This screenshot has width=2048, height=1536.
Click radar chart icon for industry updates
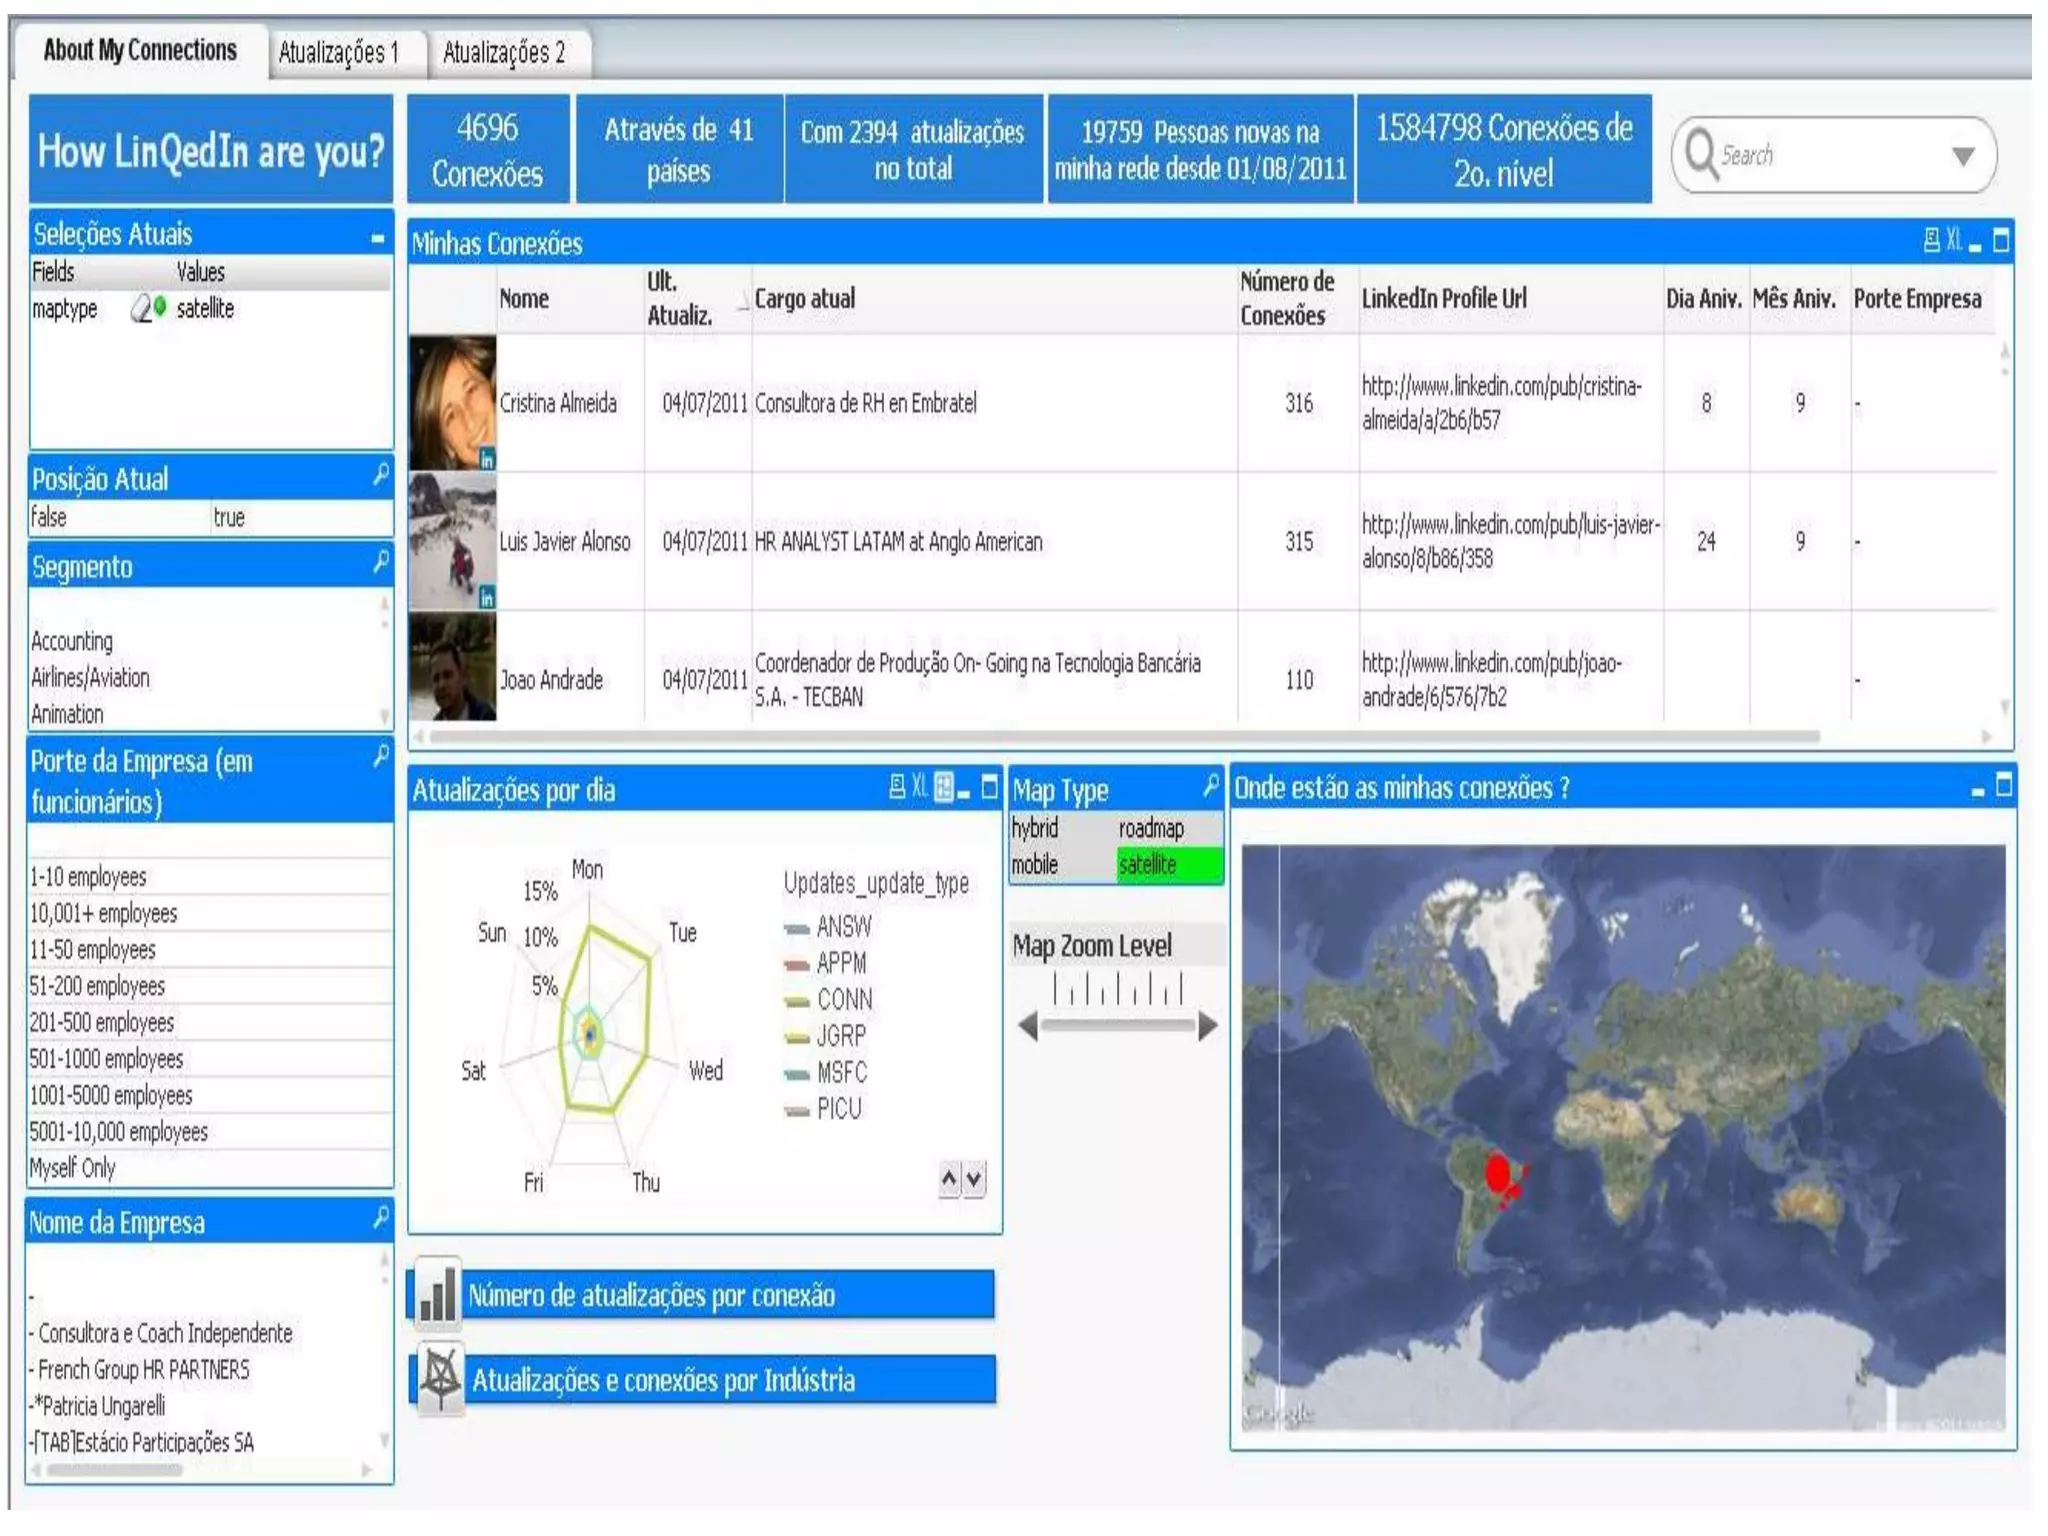[x=440, y=1378]
